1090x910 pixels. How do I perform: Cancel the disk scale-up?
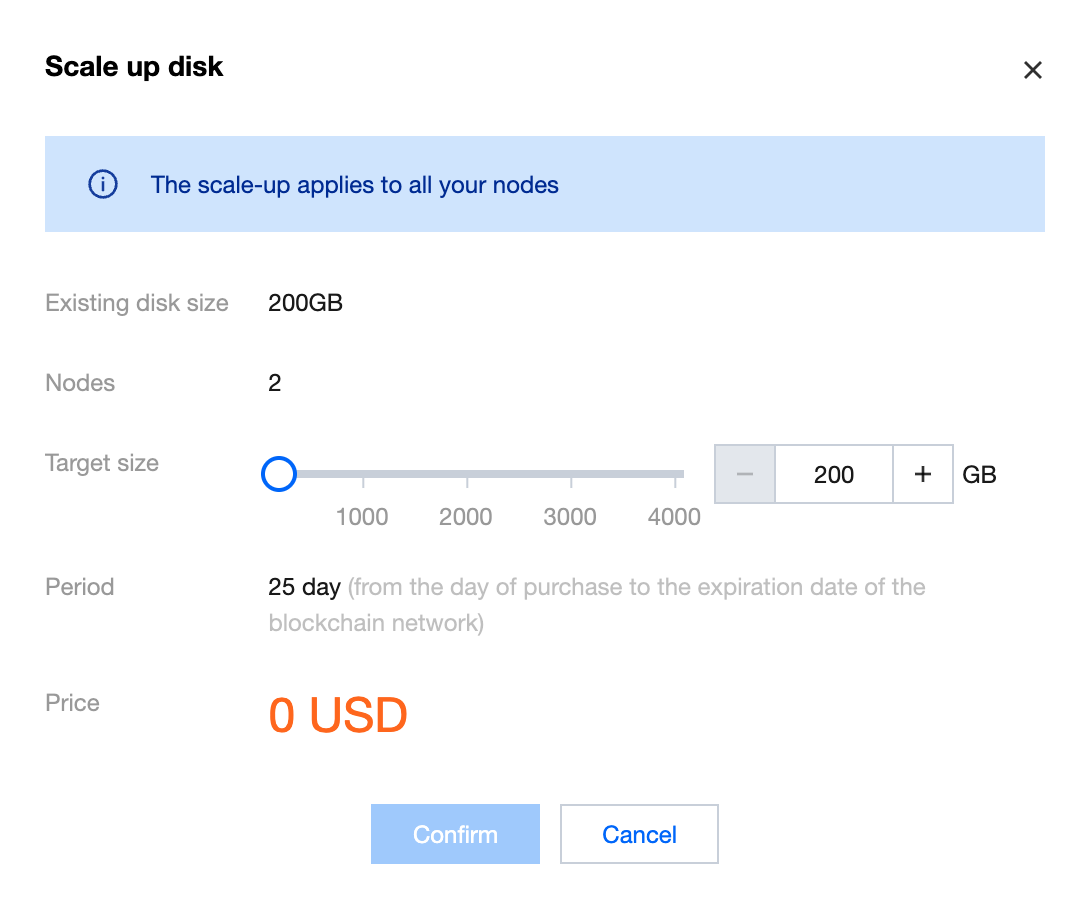point(639,835)
